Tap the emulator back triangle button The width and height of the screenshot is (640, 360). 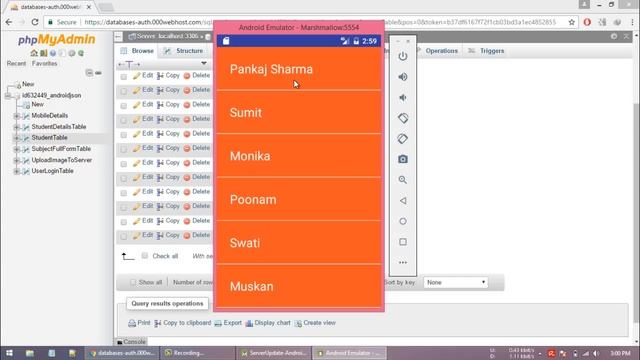click(402, 200)
